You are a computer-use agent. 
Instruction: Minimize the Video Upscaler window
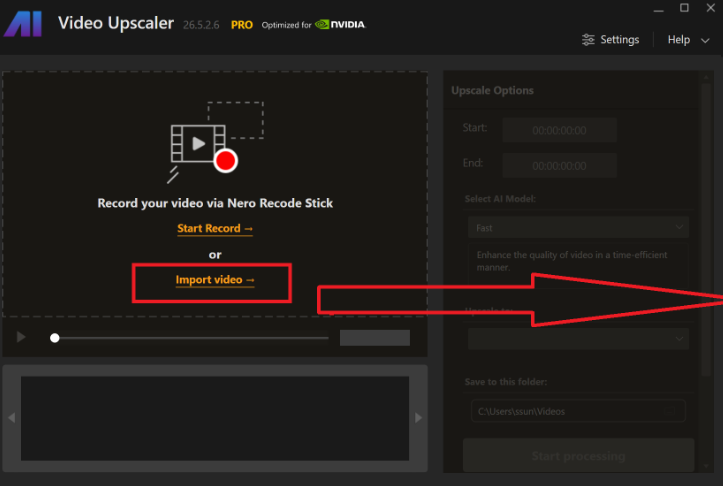(658, 9)
